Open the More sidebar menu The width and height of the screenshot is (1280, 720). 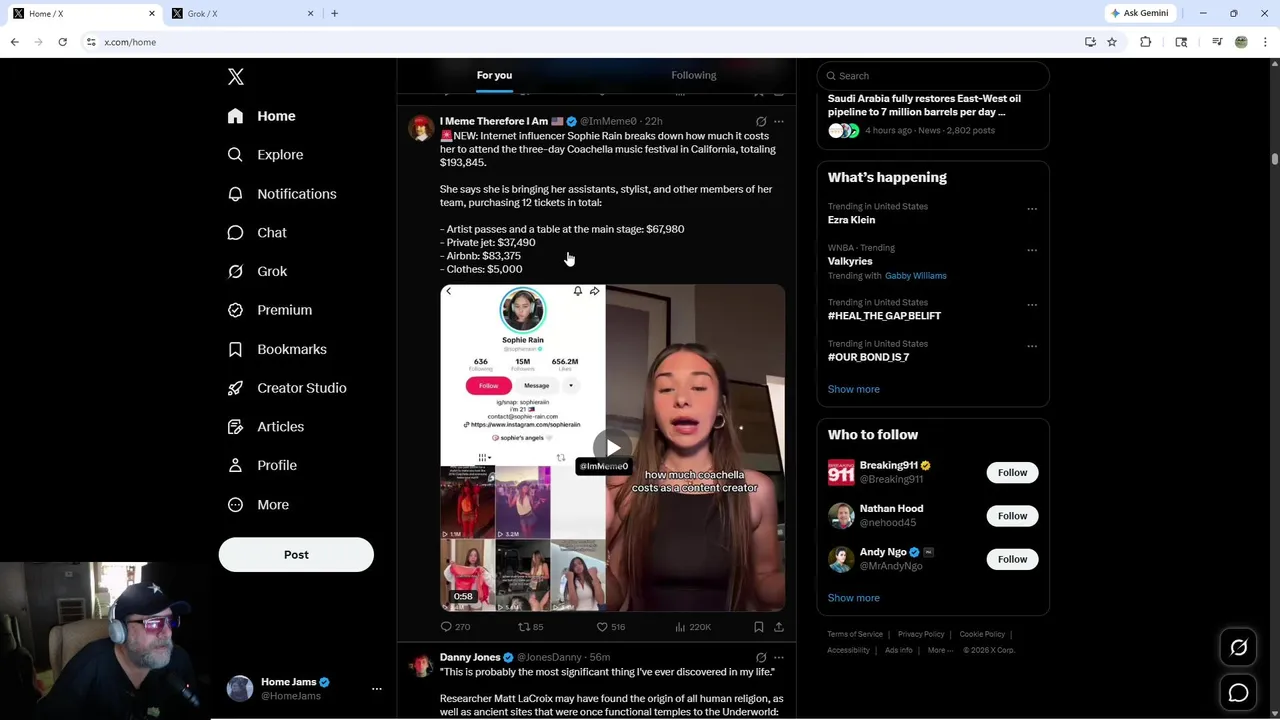click(257, 505)
